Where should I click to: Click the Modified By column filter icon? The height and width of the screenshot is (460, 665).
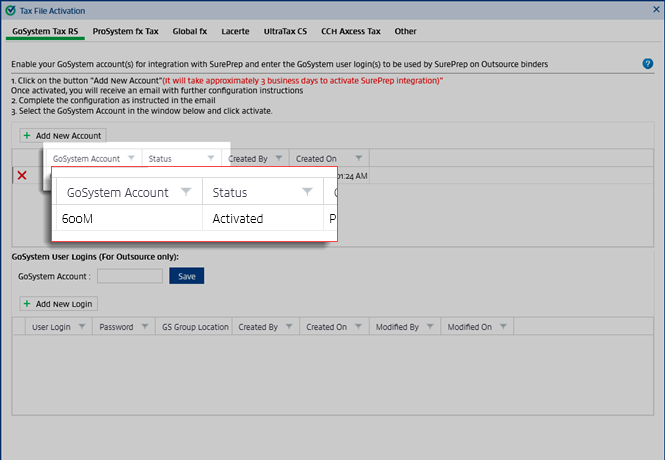click(430, 327)
